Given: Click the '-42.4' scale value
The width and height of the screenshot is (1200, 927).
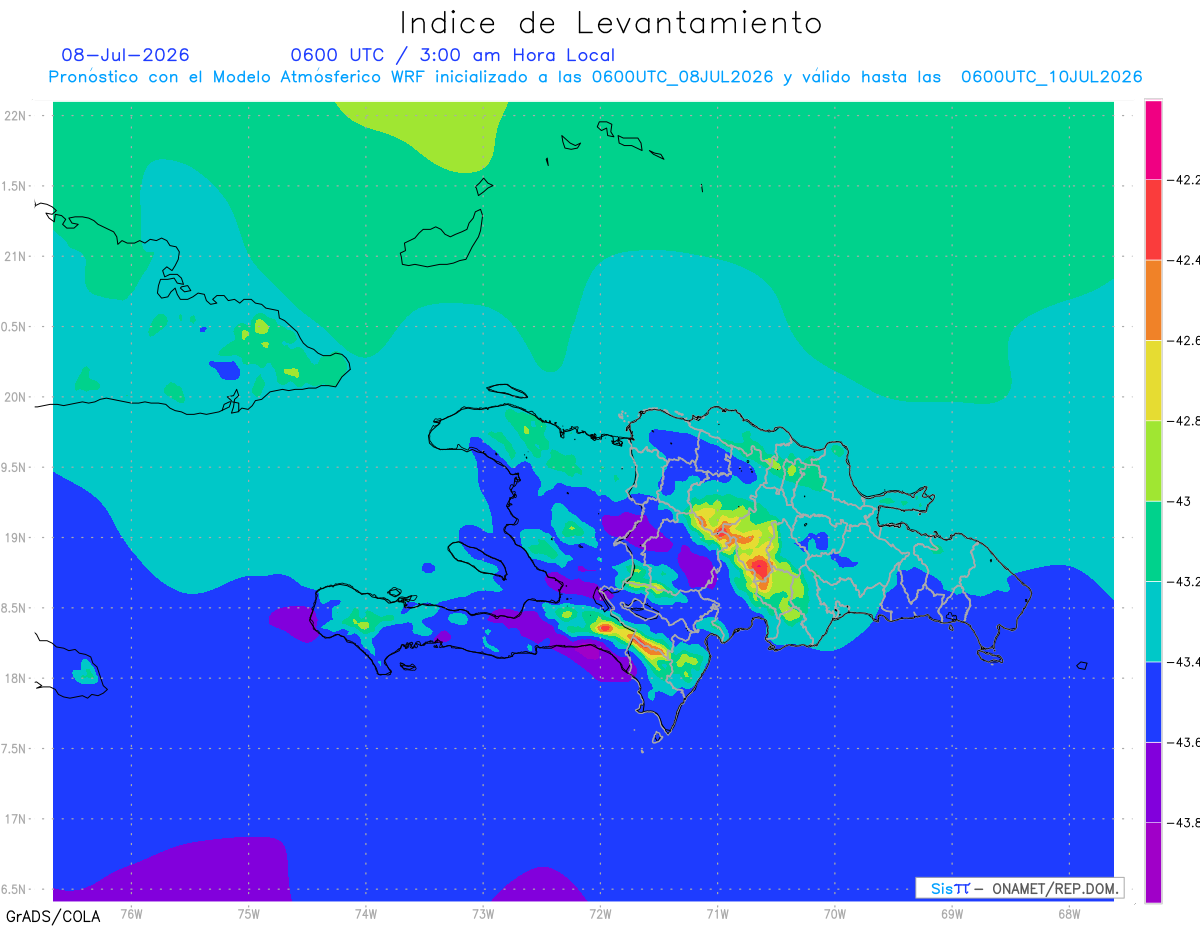Looking at the screenshot, I should coord(1184,260).
